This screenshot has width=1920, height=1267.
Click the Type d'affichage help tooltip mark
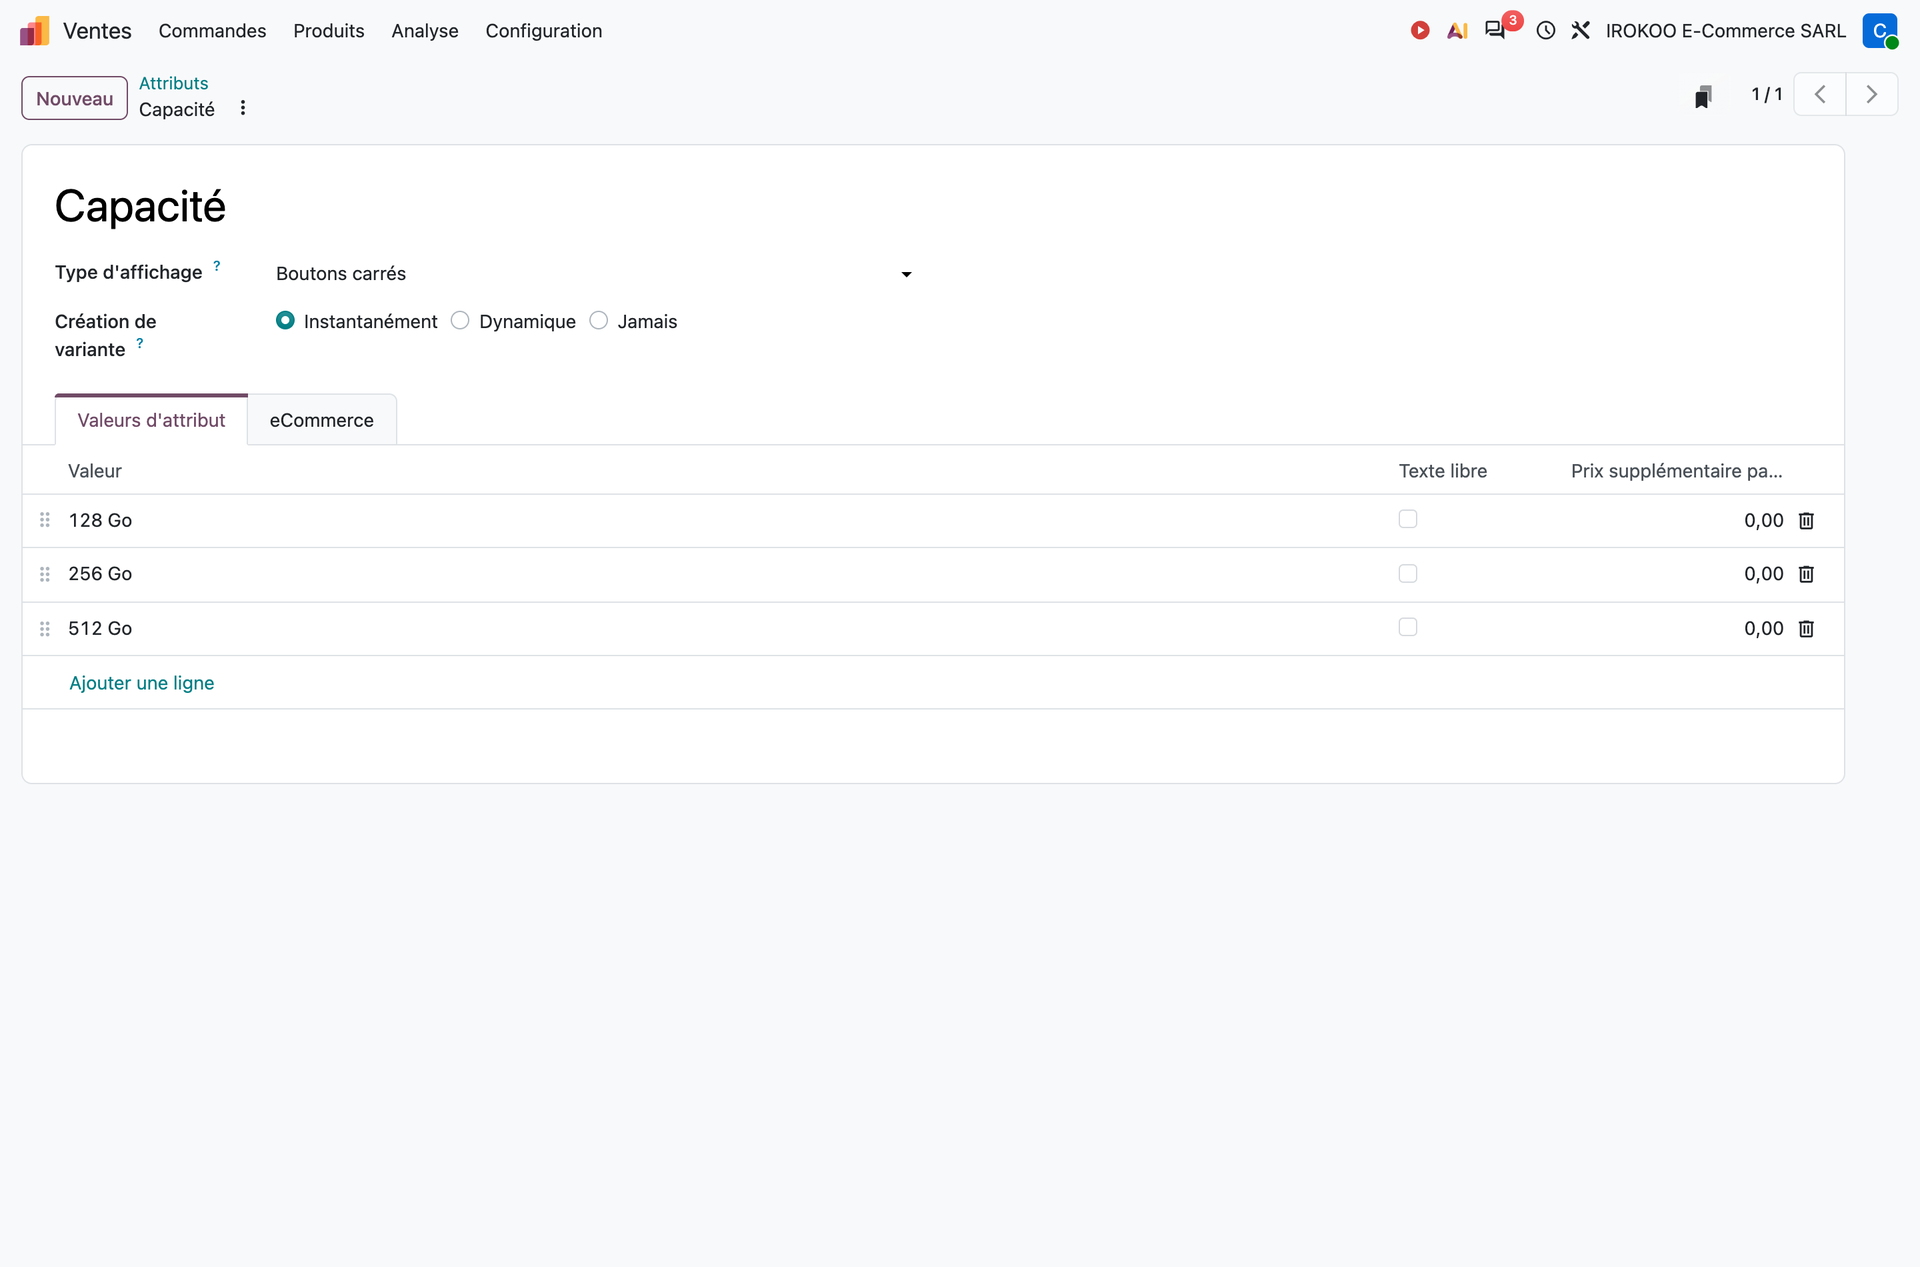pyautogui.click(x=217, y=266)
